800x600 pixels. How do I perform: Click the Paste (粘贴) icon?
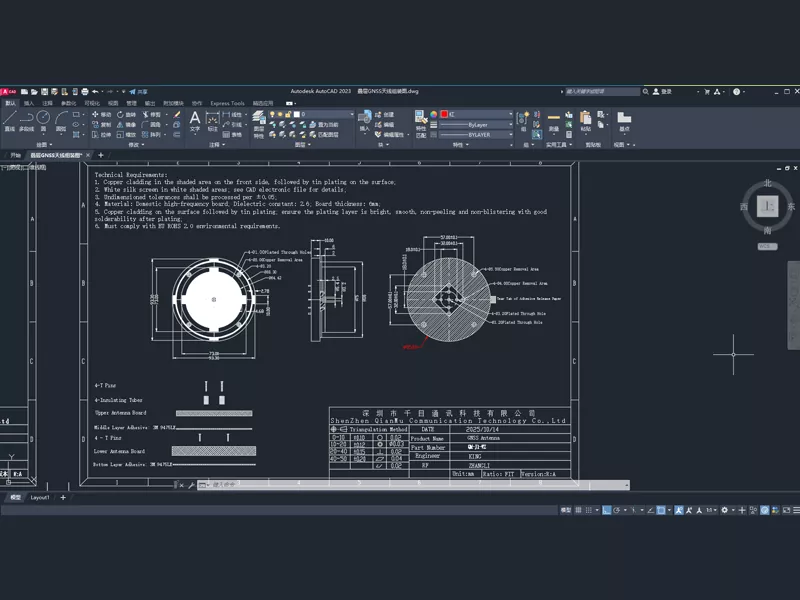point(585,121)
